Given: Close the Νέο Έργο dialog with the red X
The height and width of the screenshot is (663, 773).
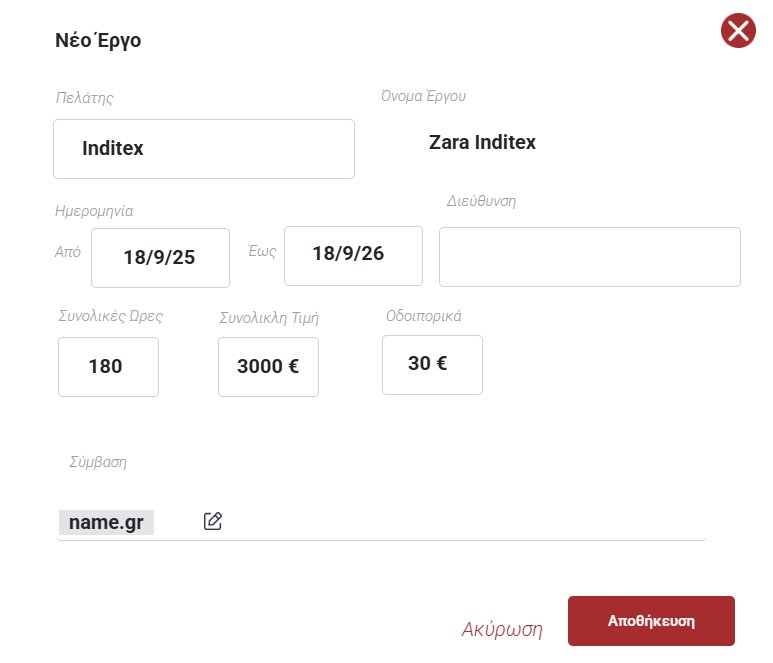Looking at the screenshot, I should click(x=738, y=31).
